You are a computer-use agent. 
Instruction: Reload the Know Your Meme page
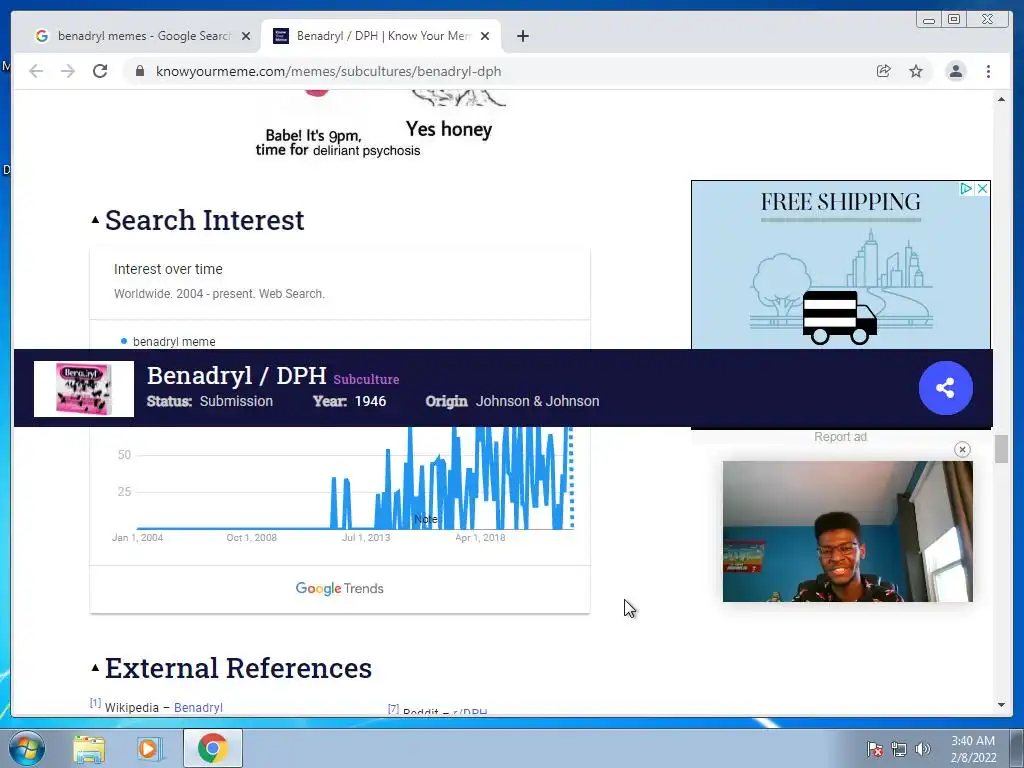point(100,71)
